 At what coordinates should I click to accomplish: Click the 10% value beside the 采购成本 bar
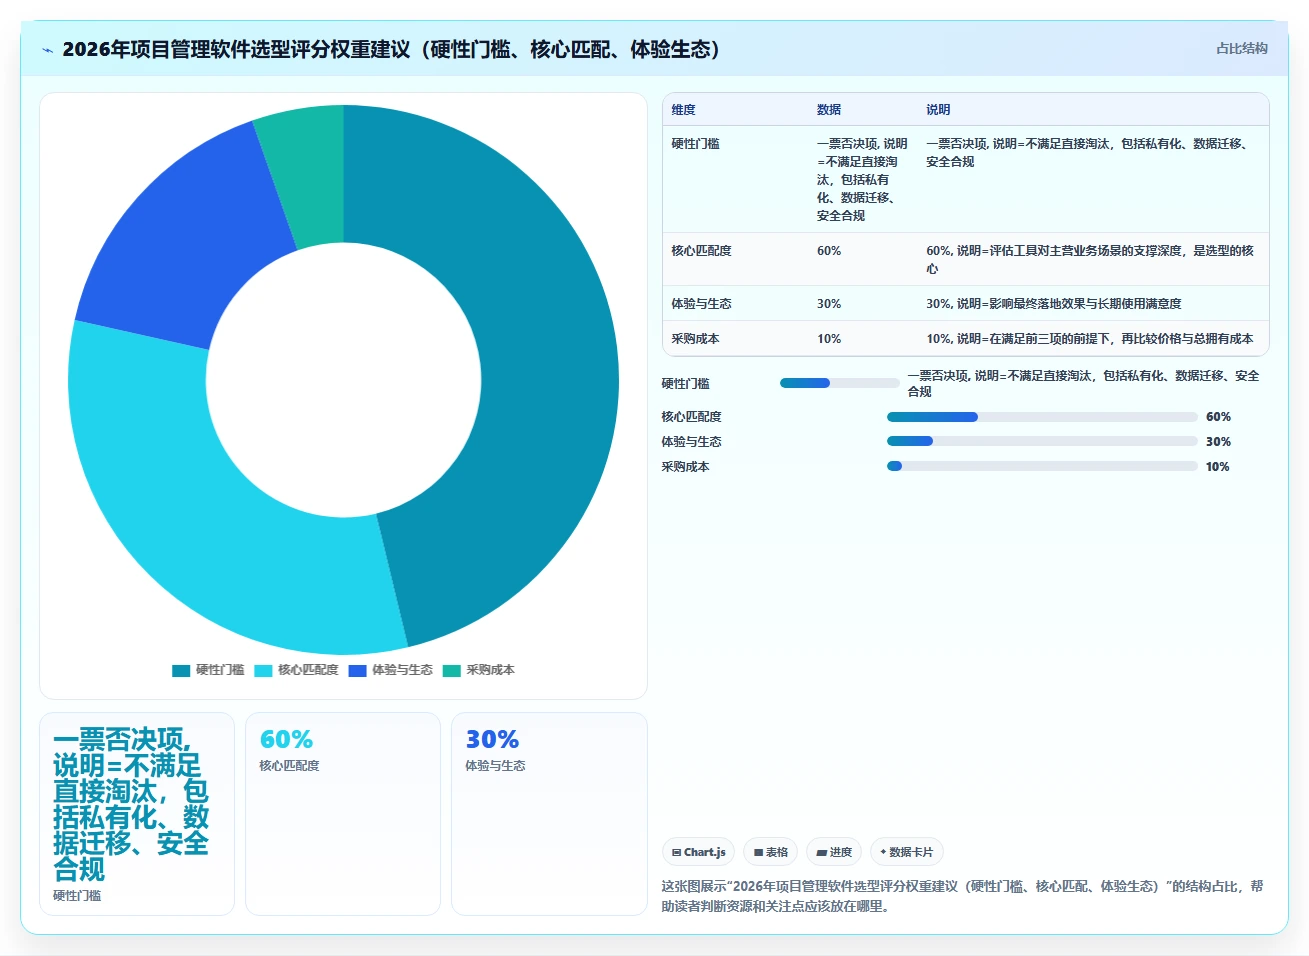pyautogui.click(x=1217, y=467)
